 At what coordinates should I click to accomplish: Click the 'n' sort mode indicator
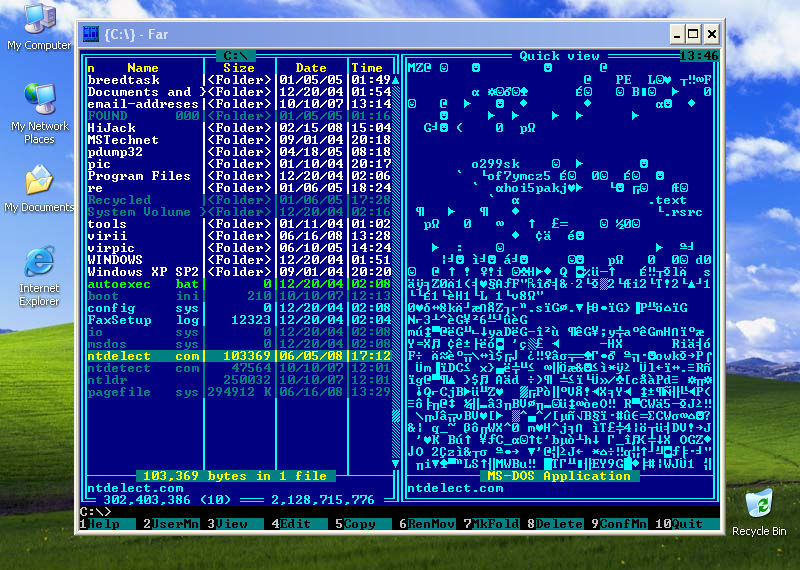(x=91, y=68)
